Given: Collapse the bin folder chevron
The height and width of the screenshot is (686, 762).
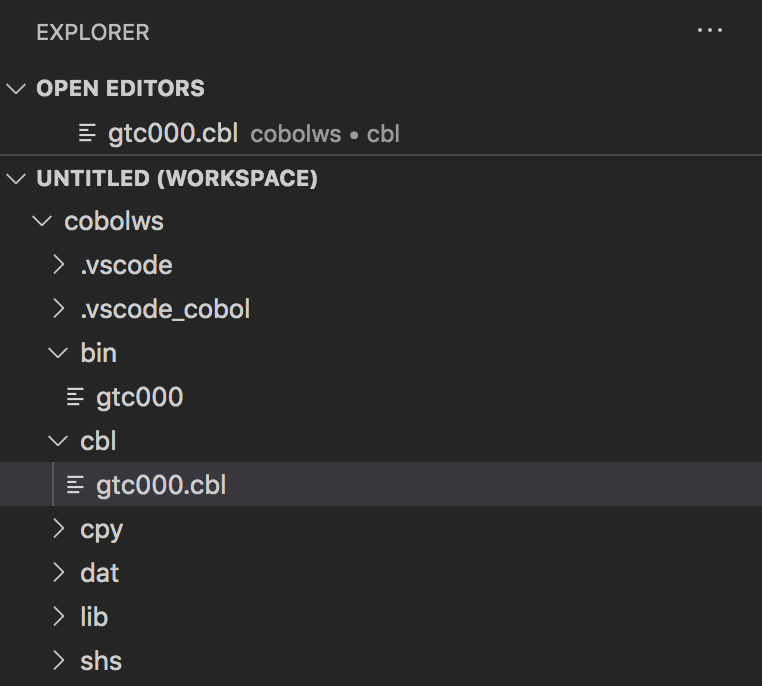Looking at the screenshot, I should coord(58,353).
